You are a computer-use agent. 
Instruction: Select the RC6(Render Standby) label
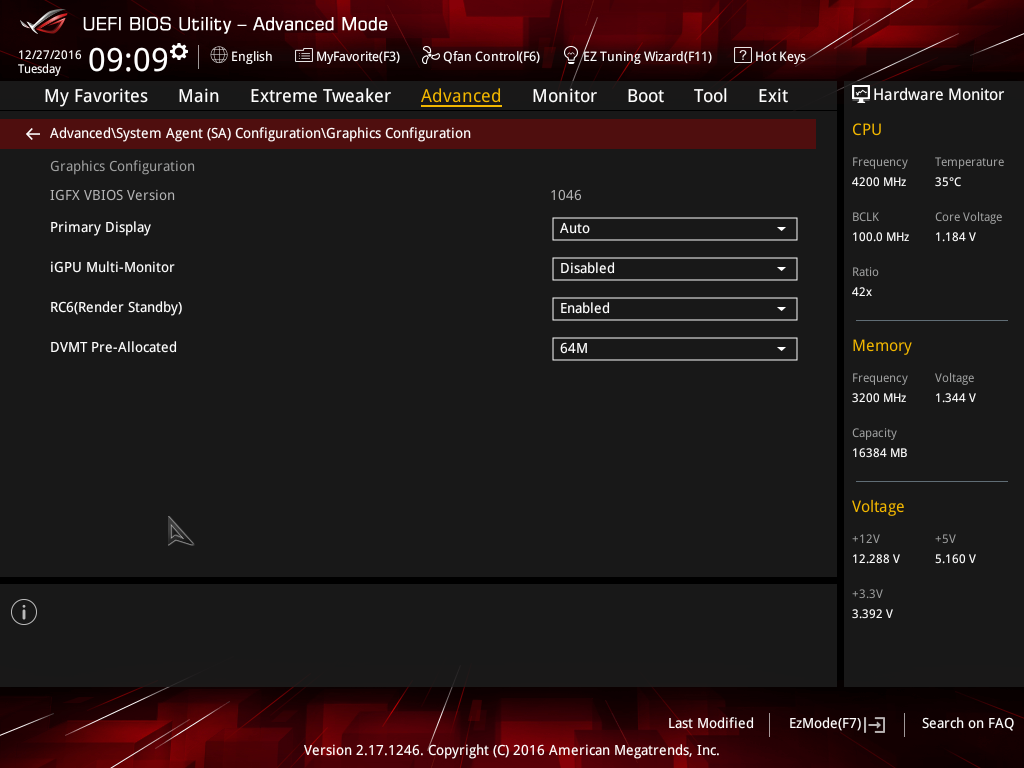coord(116,307)
